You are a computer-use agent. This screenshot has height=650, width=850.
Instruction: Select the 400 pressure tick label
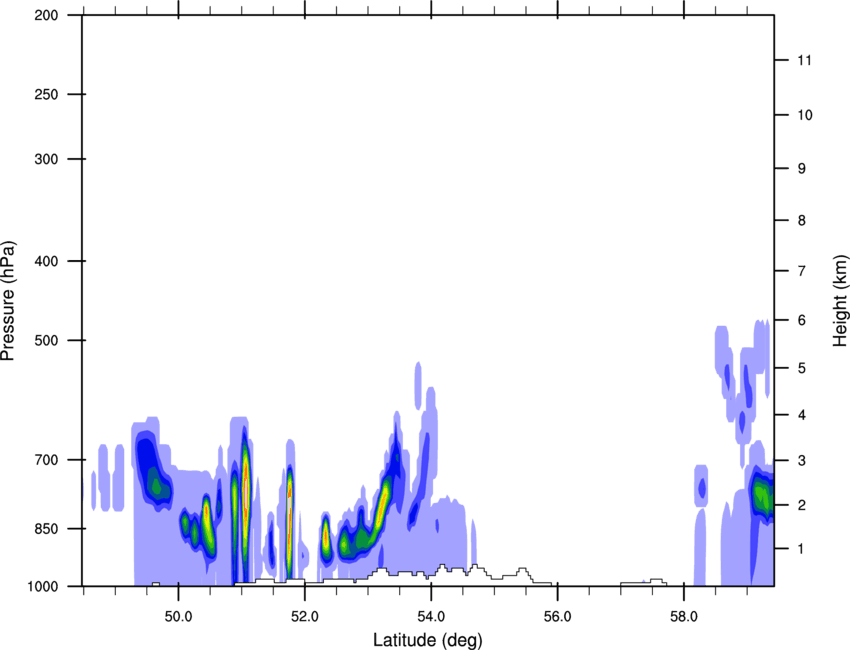[46, 261]
